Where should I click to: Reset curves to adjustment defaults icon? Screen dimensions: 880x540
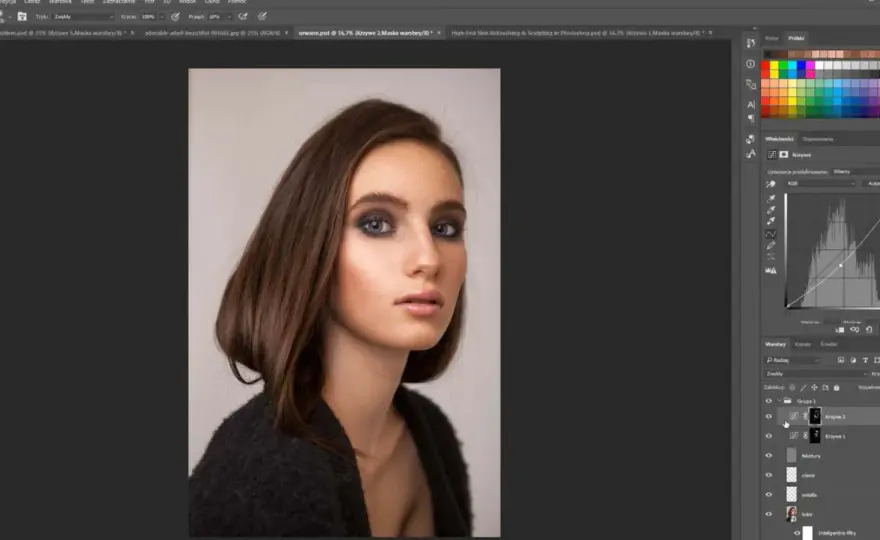(869, 330)
